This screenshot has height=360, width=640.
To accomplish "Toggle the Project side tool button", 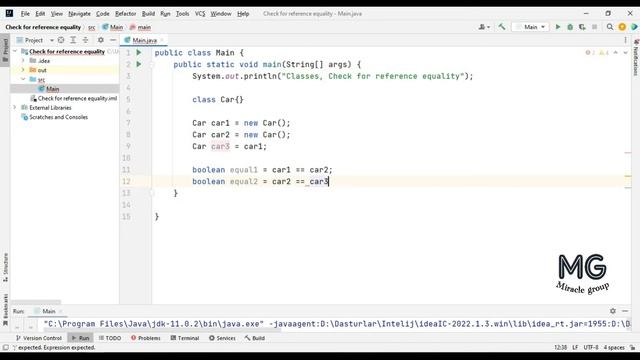I will click(x=5, y=50).
